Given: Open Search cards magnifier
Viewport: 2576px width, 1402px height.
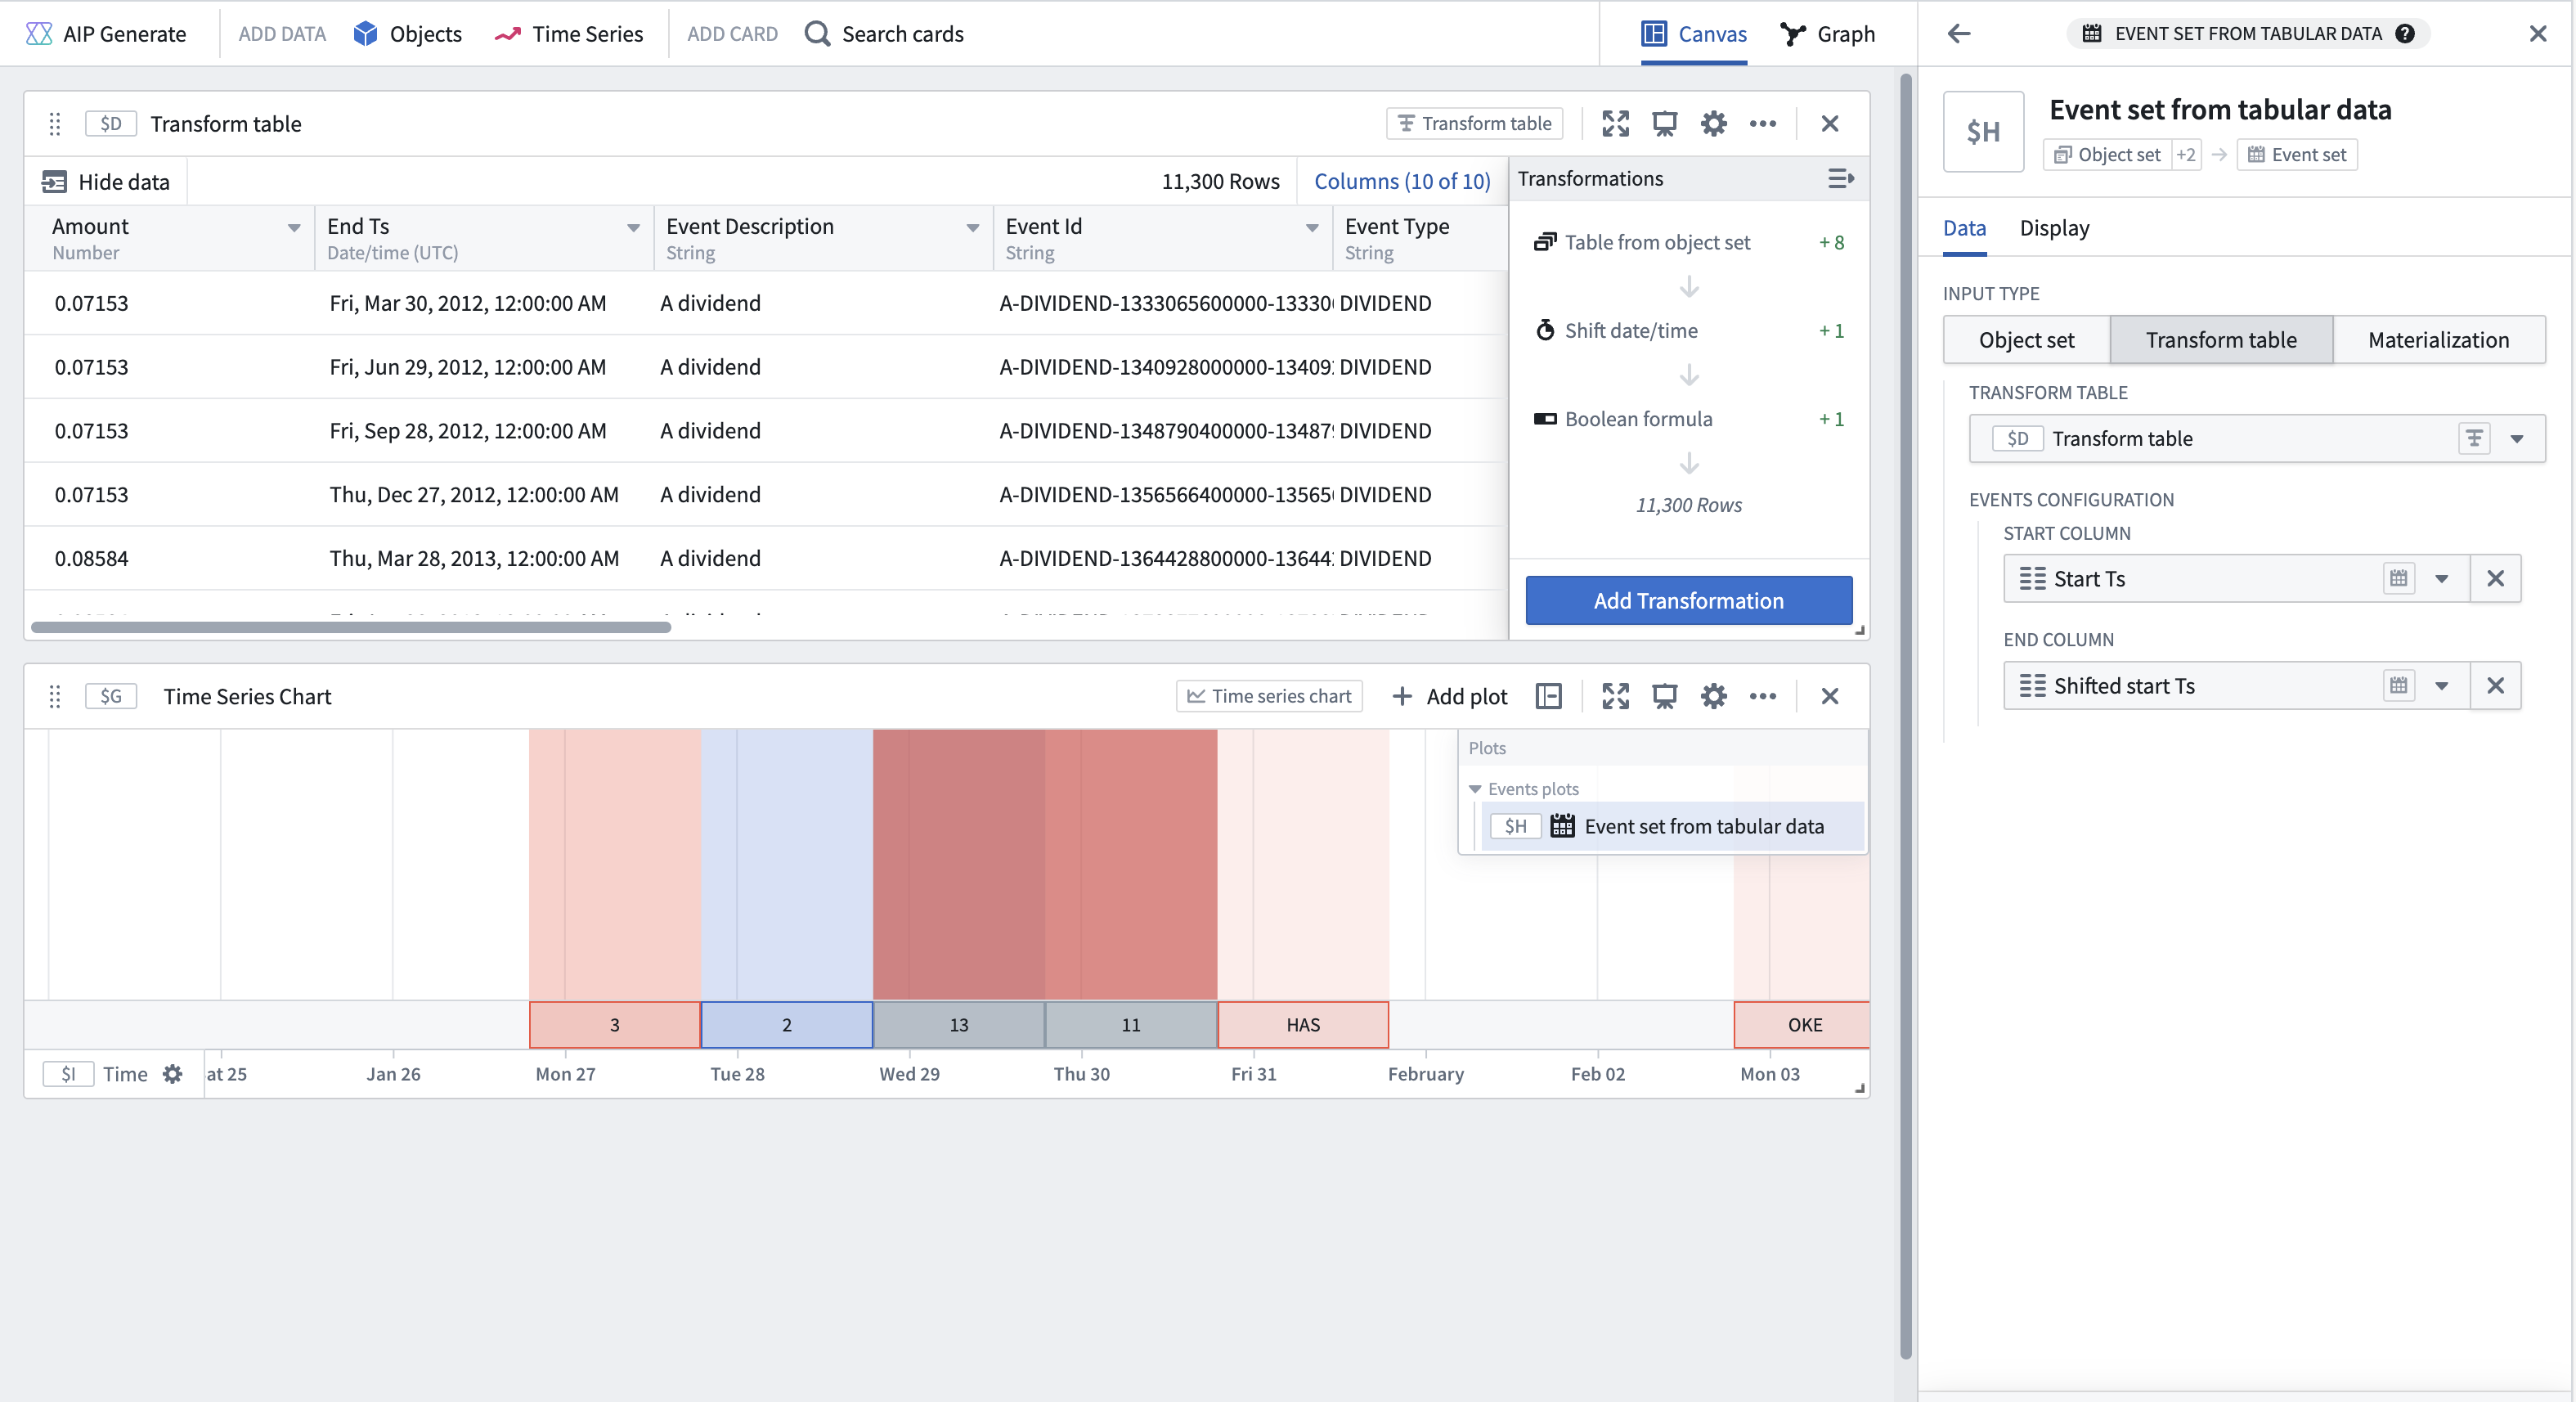Looking at the screenshot, I should [817, 34].
